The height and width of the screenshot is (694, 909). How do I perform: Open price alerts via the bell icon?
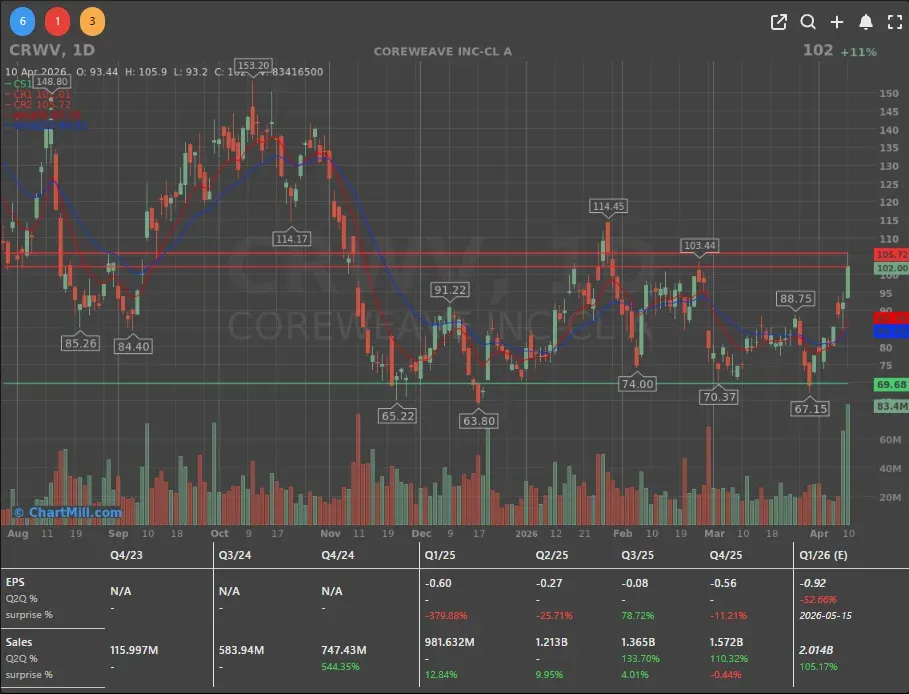coord(866,21)
